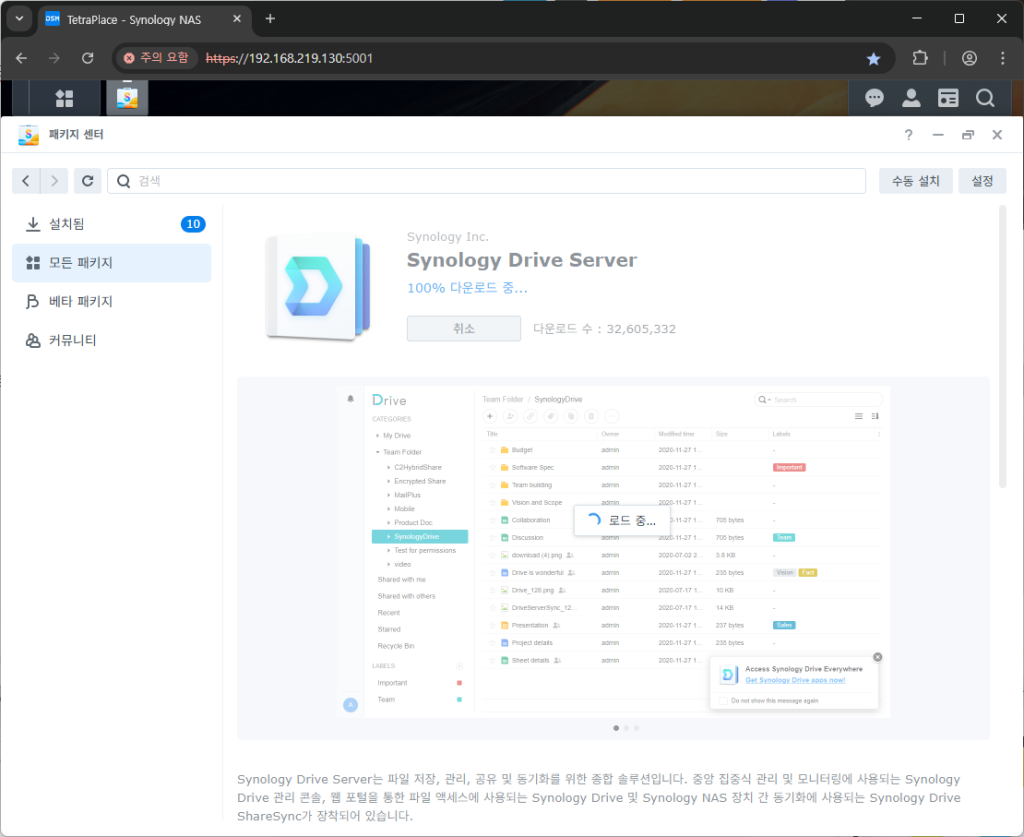Click the Synology Drive Server title
1024x837 pixels.
[x=522, y=260]
